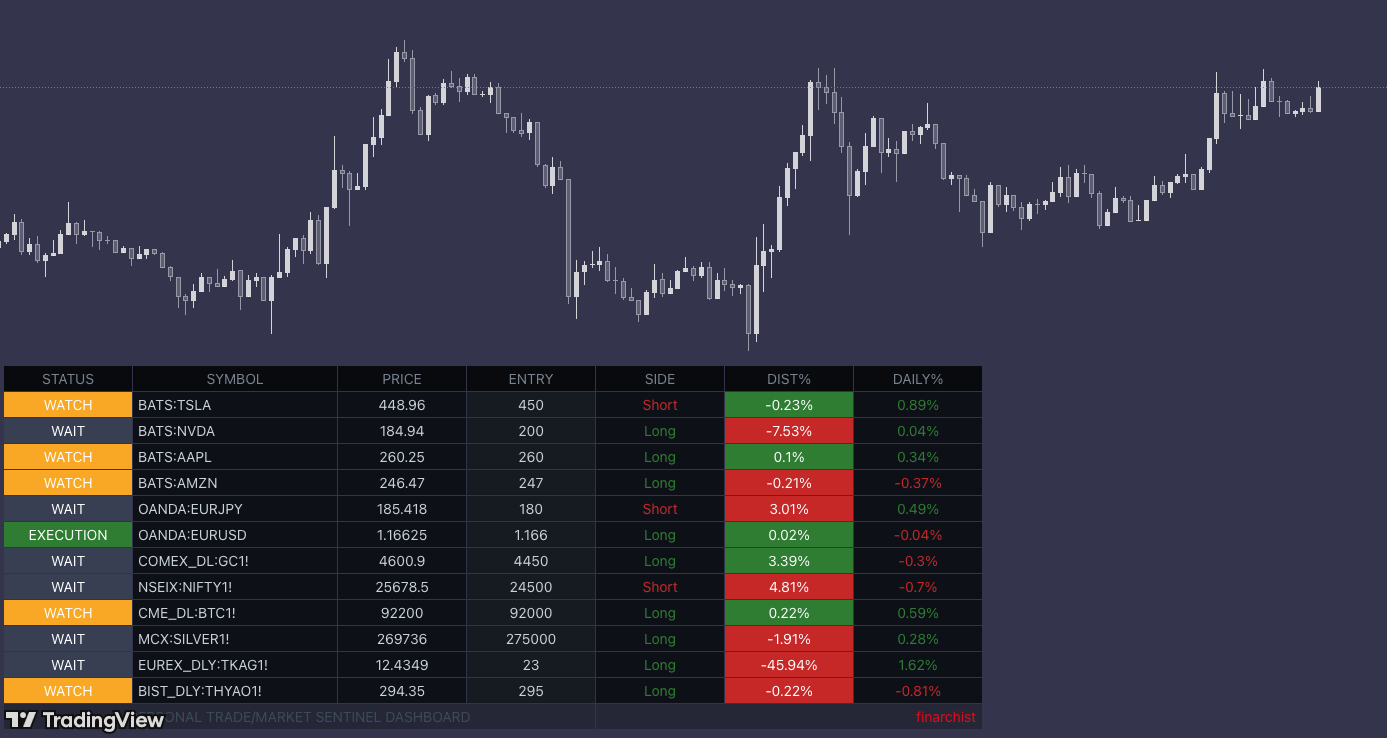Select the price cell showing 4600.9 for COMEX_DL:GC1!
This screenshot has width=1387, height=738.
[x=401, y=561]
